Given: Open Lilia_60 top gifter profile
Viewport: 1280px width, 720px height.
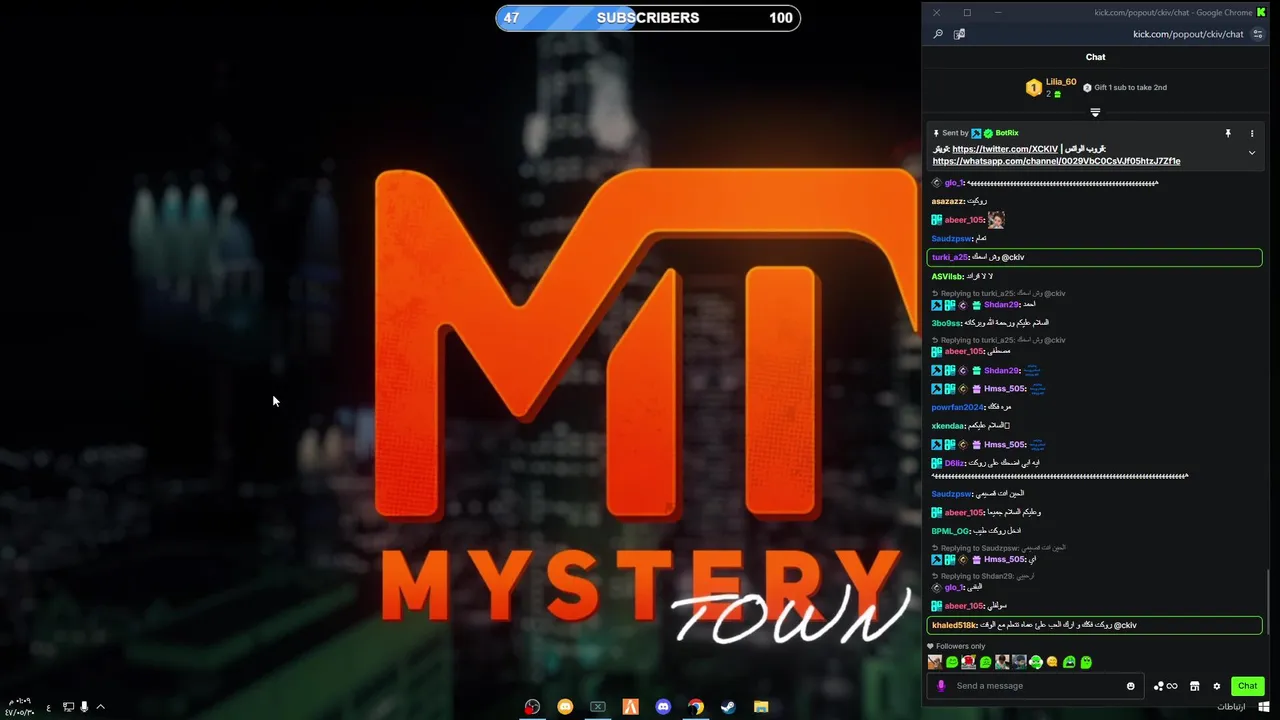Looking at the screenshot, I should click(1061, 82).
